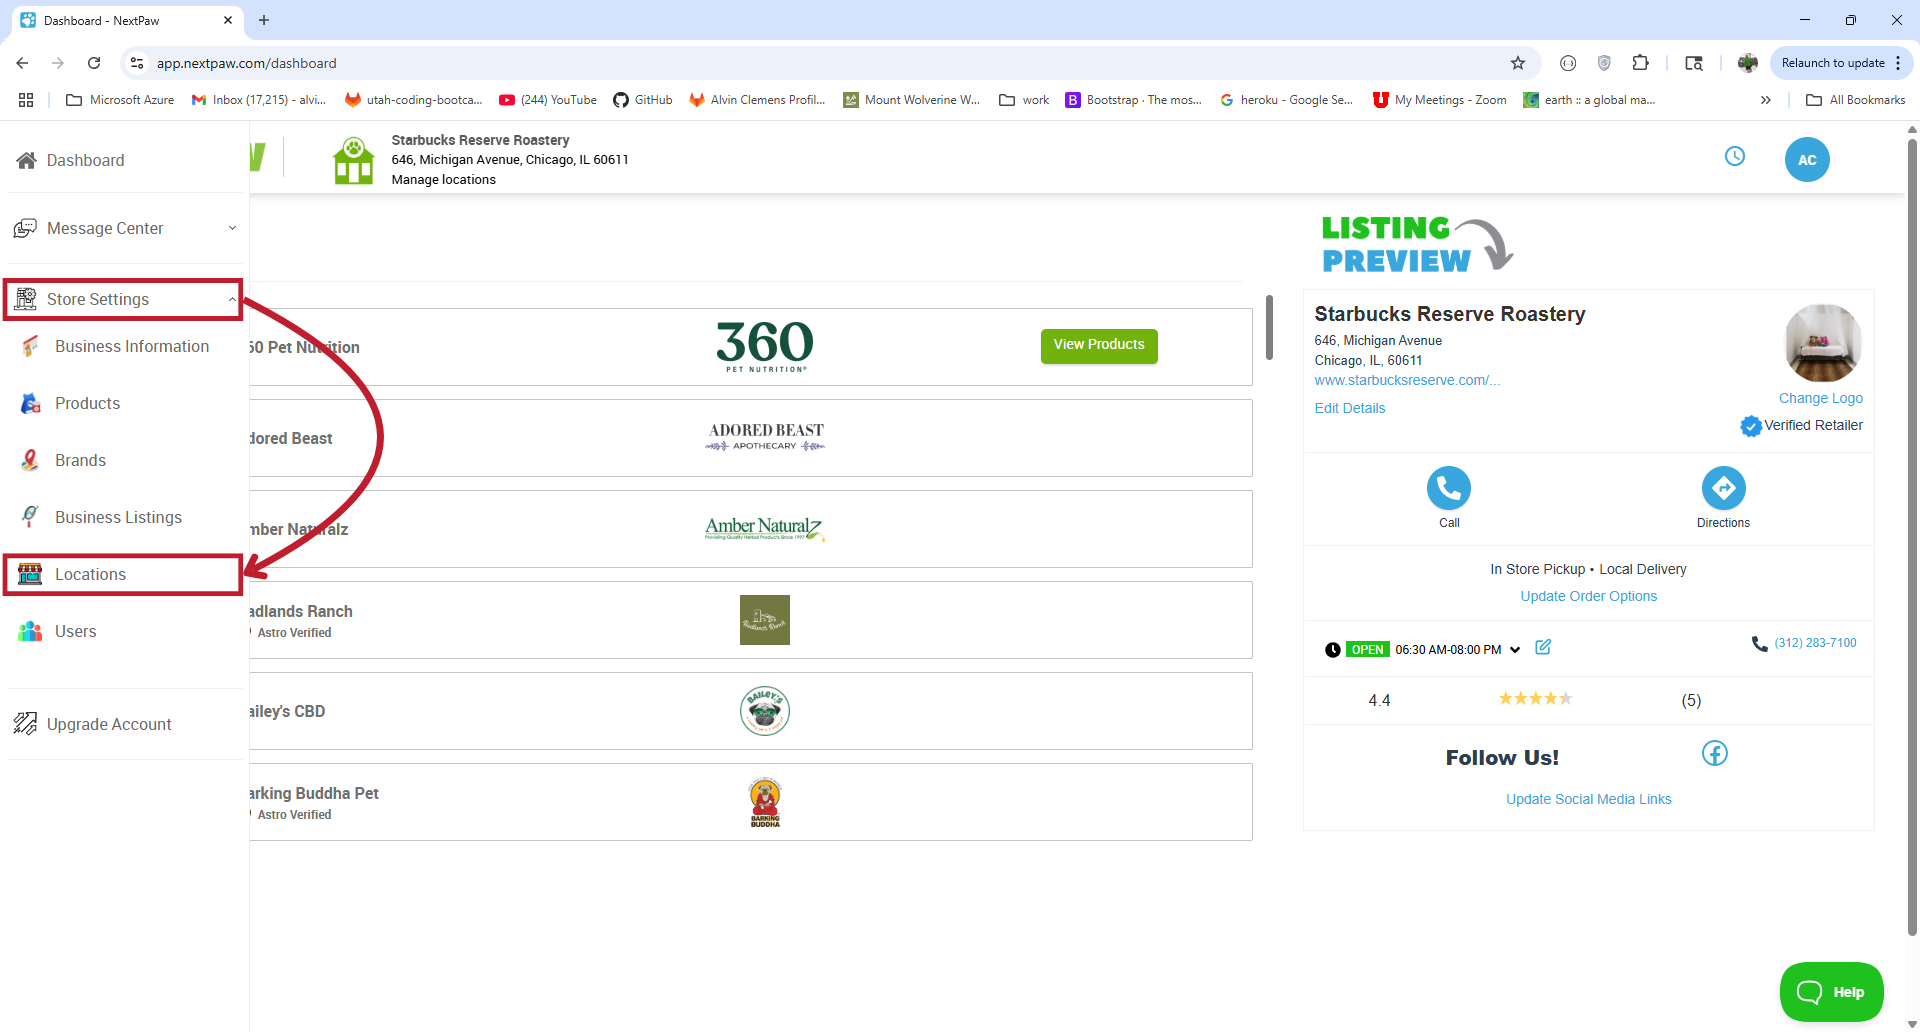Click Update Order Options link

(x=1588, y=596)
